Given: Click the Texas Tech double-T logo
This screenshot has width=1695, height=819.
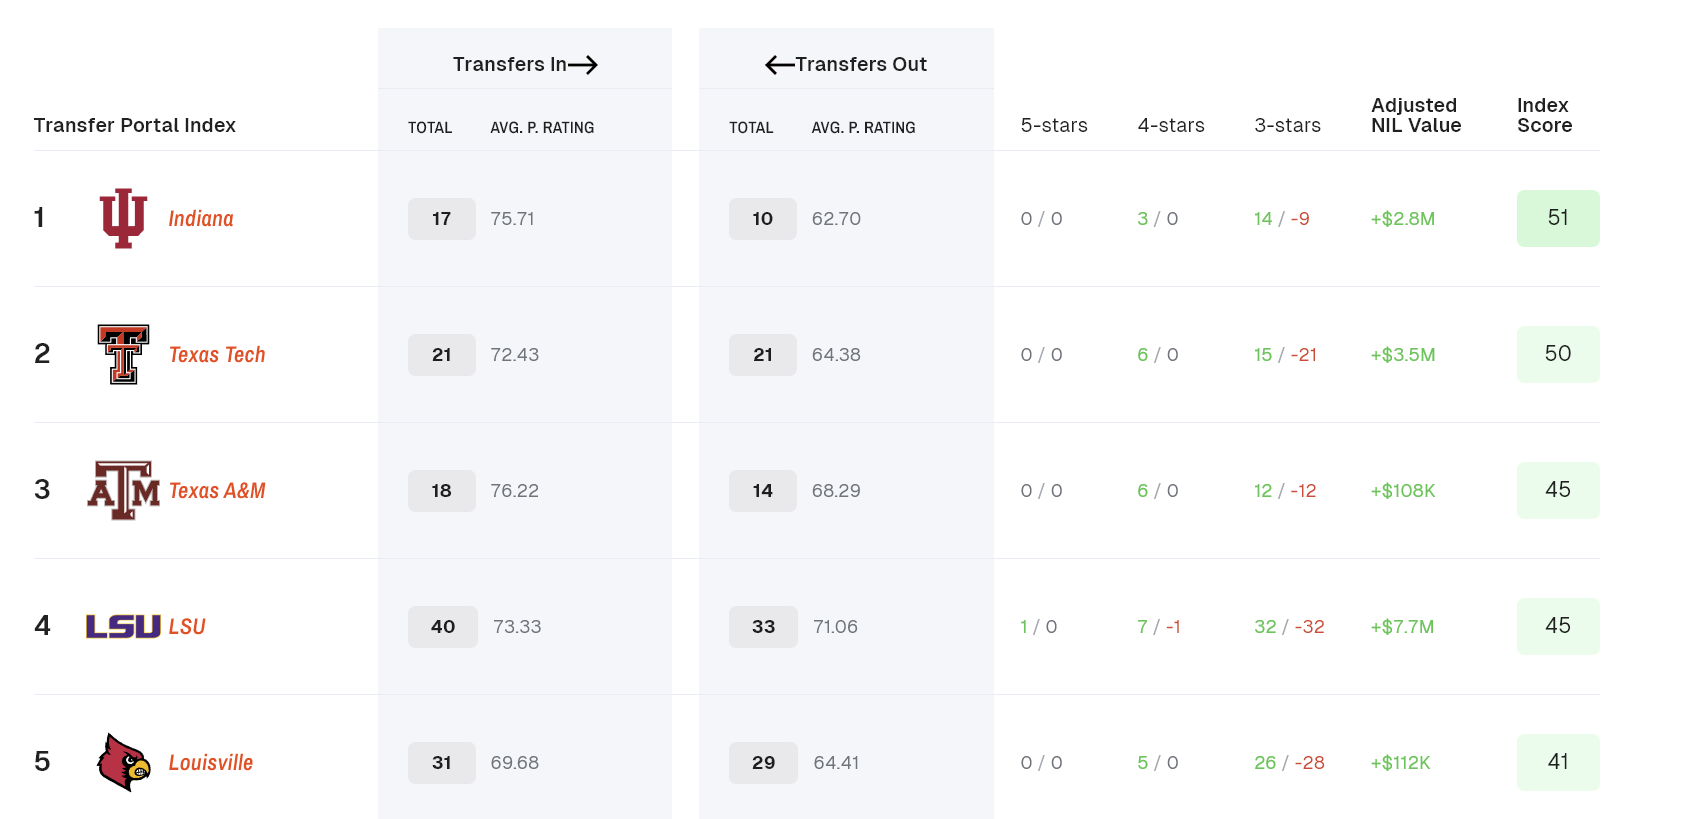Looking at the screenshot, I should 123,354.
